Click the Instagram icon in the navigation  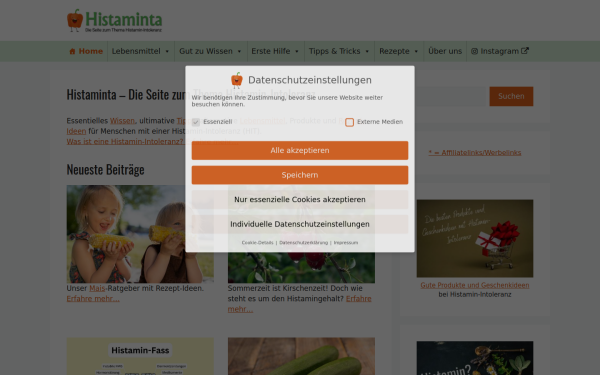474,51
